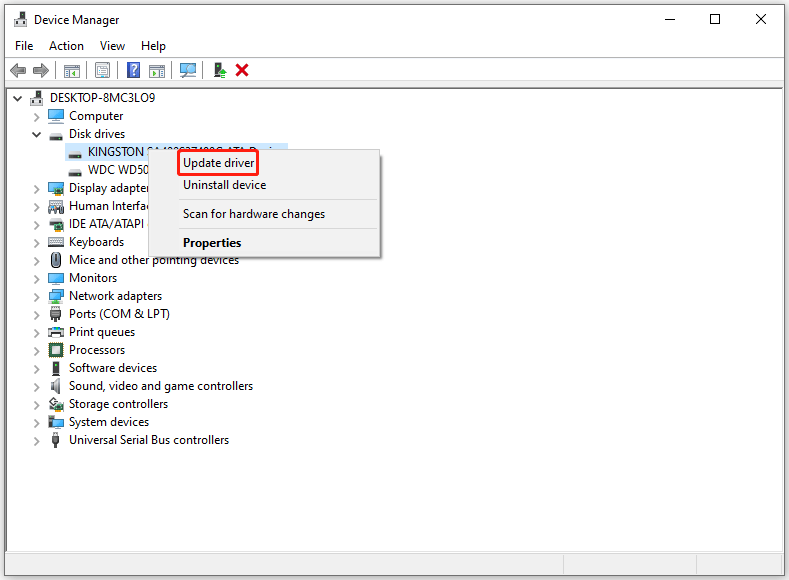The image size is (789, 580).
Task: Open the Action menu
Action: (x=66, y=46)
